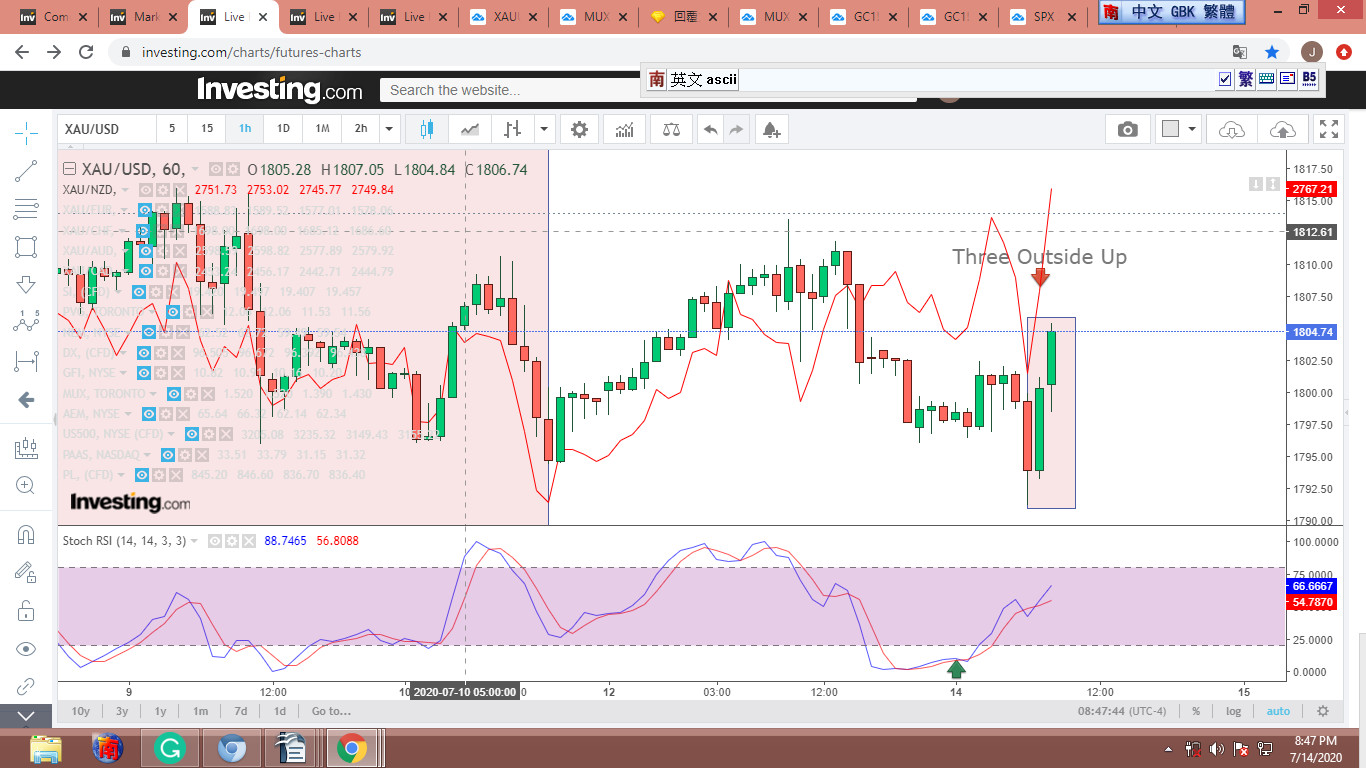Viewport: 1366px width, 768px height.
Task: Toggle visibility of Stoch RSI indicator
Action: [215, 541]
